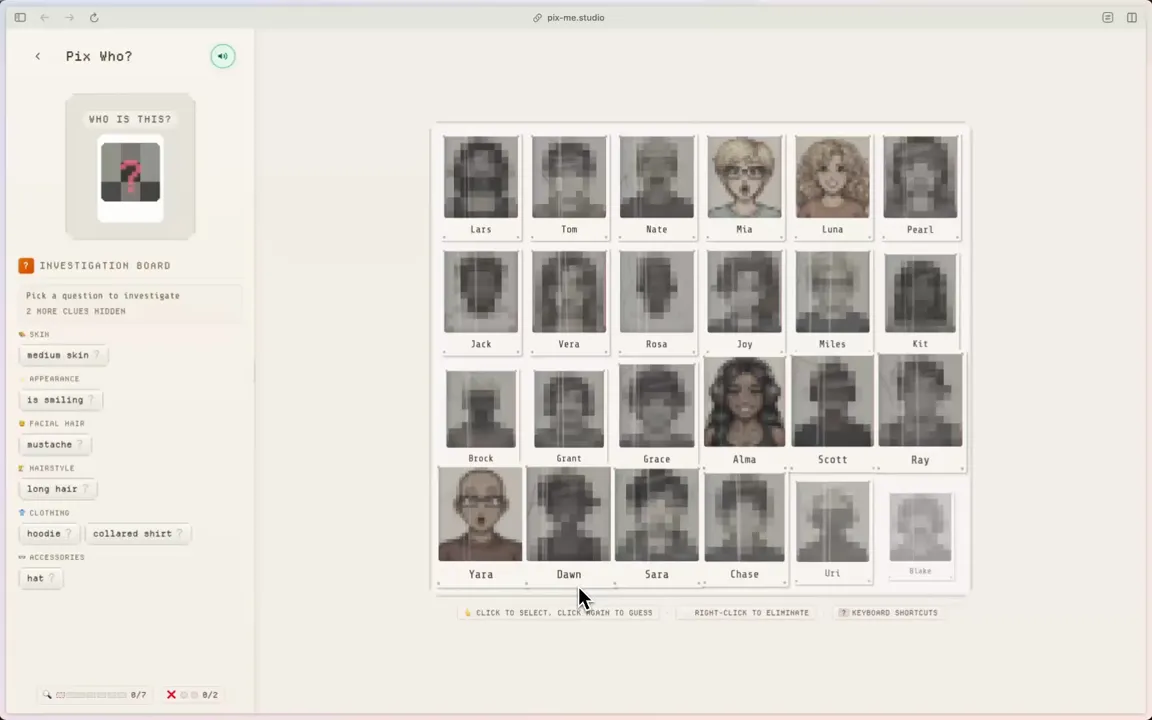Click the orange question mark Investigation Board icon
Screen dimensions: 1152x720
click(x=26, y=265)
